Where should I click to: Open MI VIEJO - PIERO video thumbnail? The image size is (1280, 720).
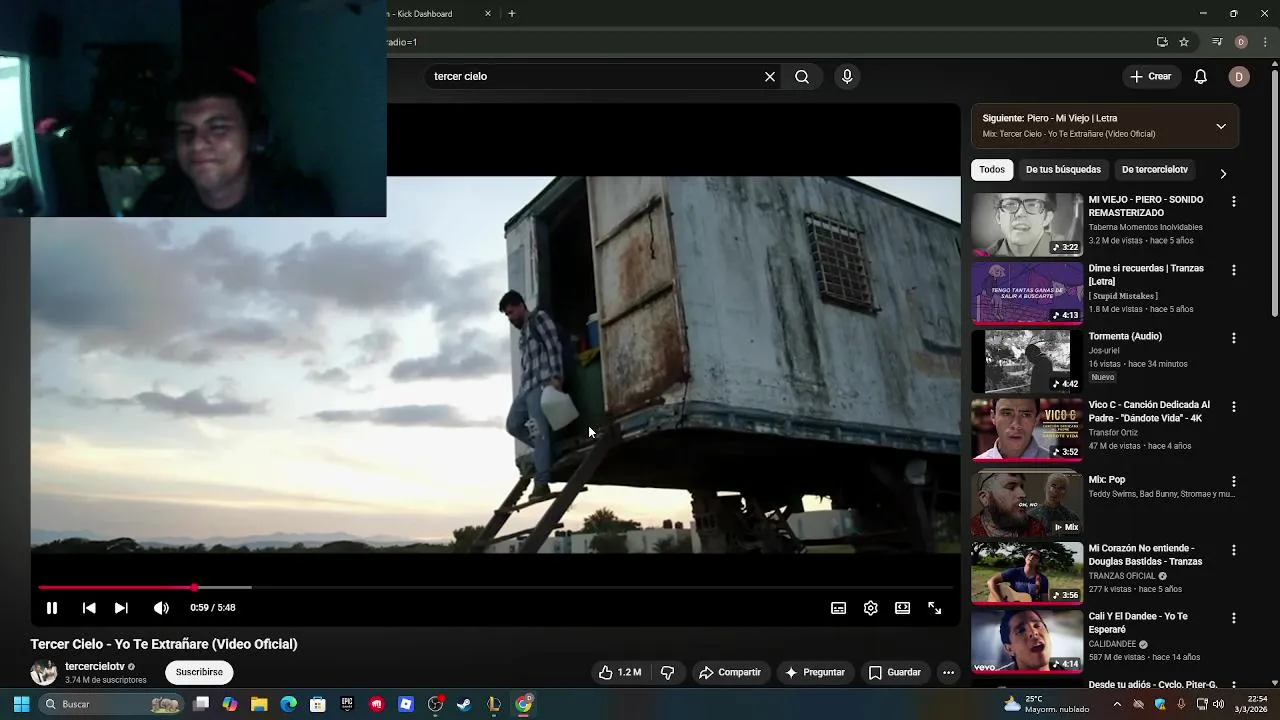(1027, 225)
